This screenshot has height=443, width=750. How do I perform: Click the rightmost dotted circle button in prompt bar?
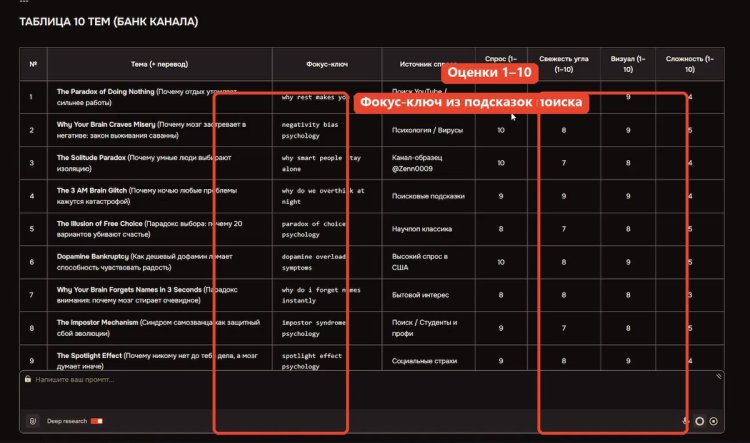(x=714, y=421)
